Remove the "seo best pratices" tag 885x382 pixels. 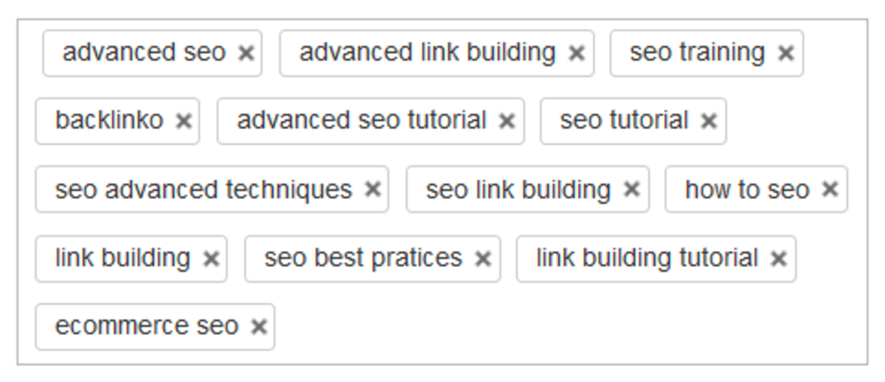483,259
